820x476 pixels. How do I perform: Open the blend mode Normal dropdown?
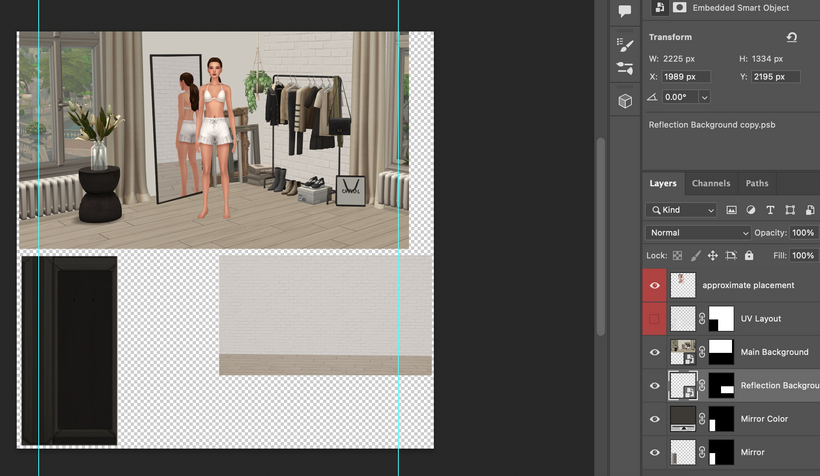pyautogui.click(x=698, y=233)
